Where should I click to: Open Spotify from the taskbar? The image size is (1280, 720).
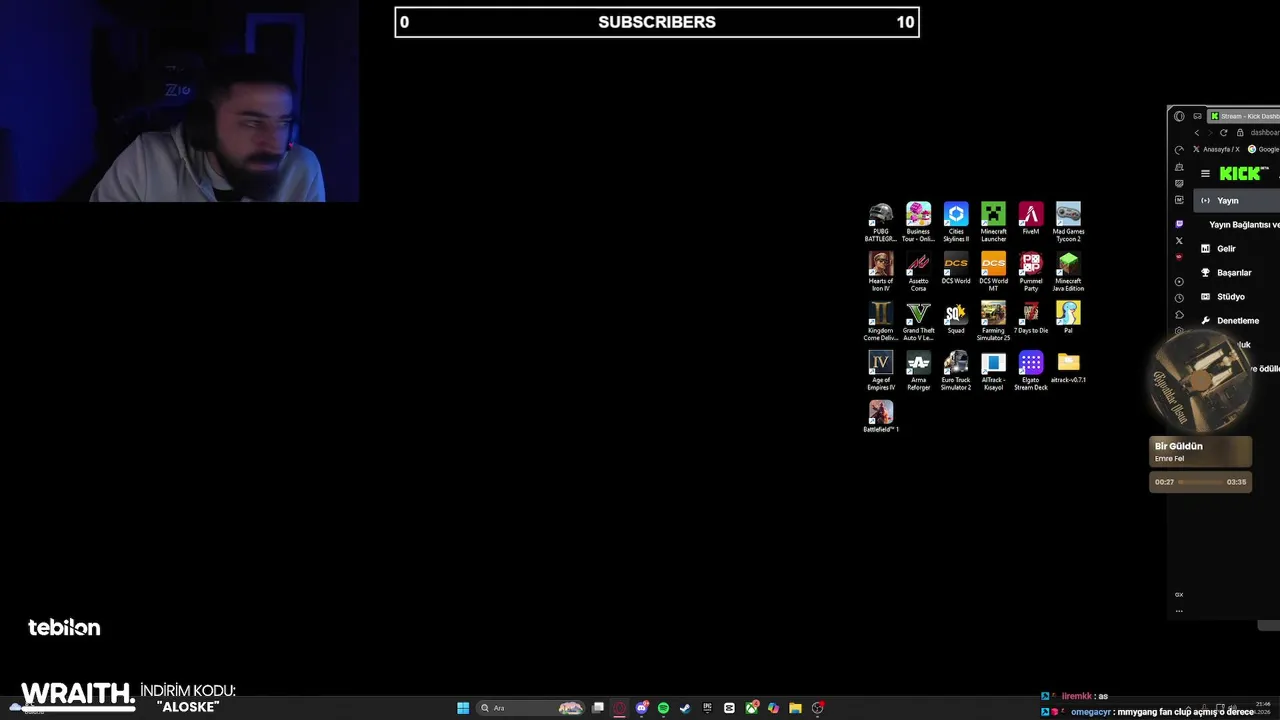point(663,708)
